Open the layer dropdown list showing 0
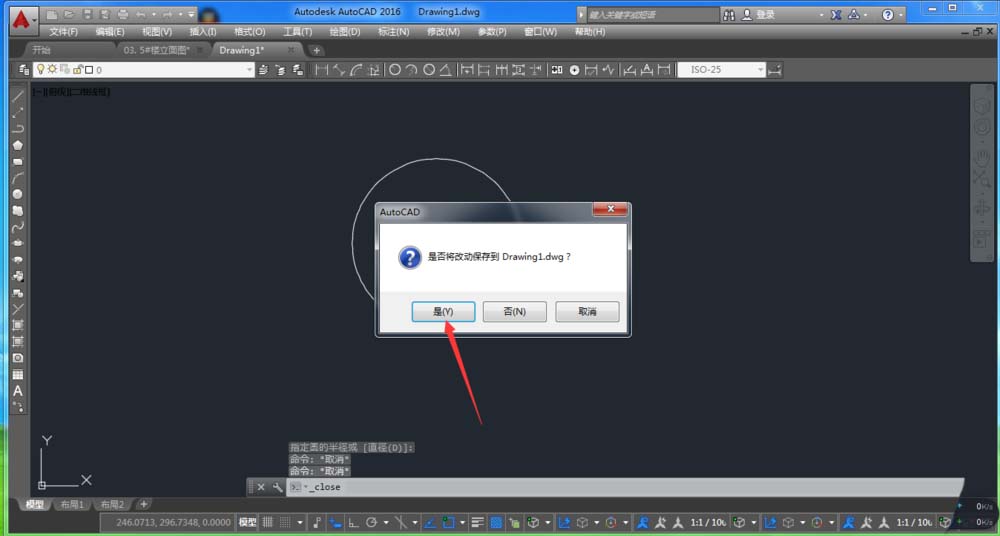The height and width of the screenshot is (536, 1000). tap(144, 70)
